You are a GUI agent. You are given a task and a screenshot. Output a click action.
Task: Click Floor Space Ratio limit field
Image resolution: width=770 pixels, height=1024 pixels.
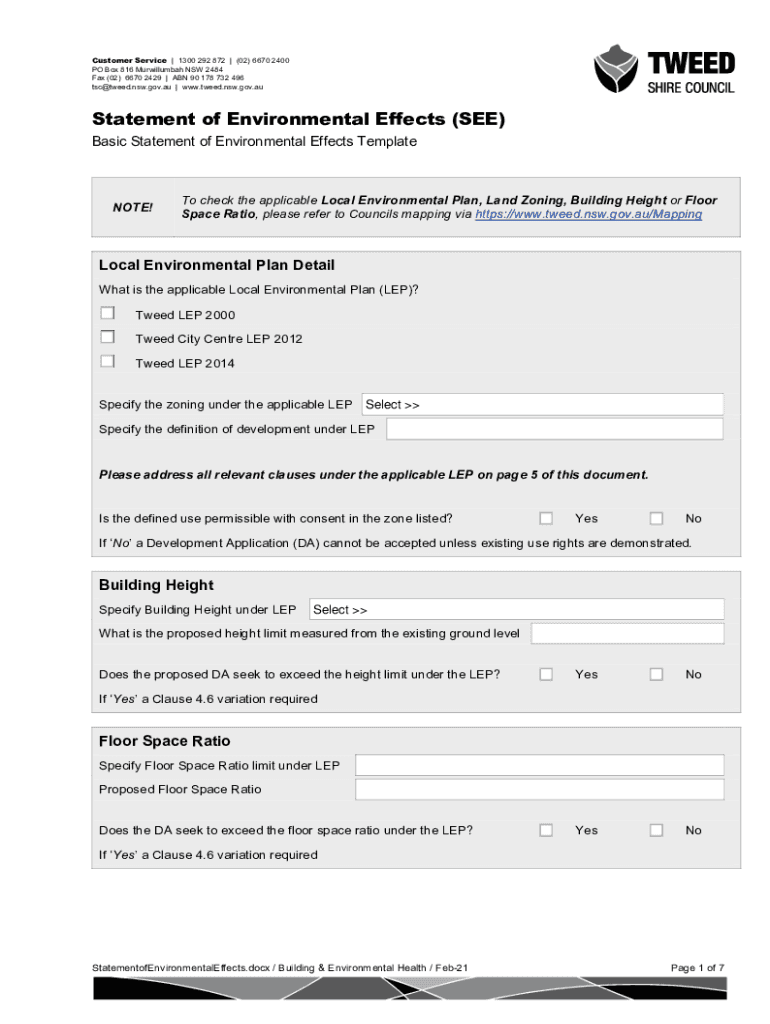click(x=539, y=766)
